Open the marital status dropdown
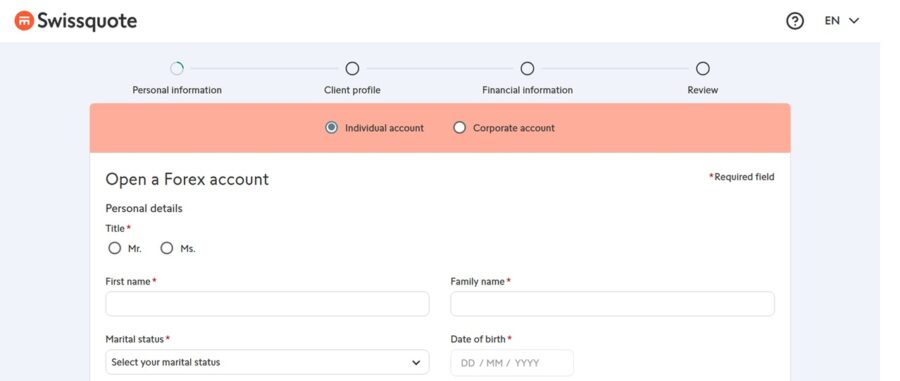The height and width of the screenshot is (381, 900). tap(267, 363)
